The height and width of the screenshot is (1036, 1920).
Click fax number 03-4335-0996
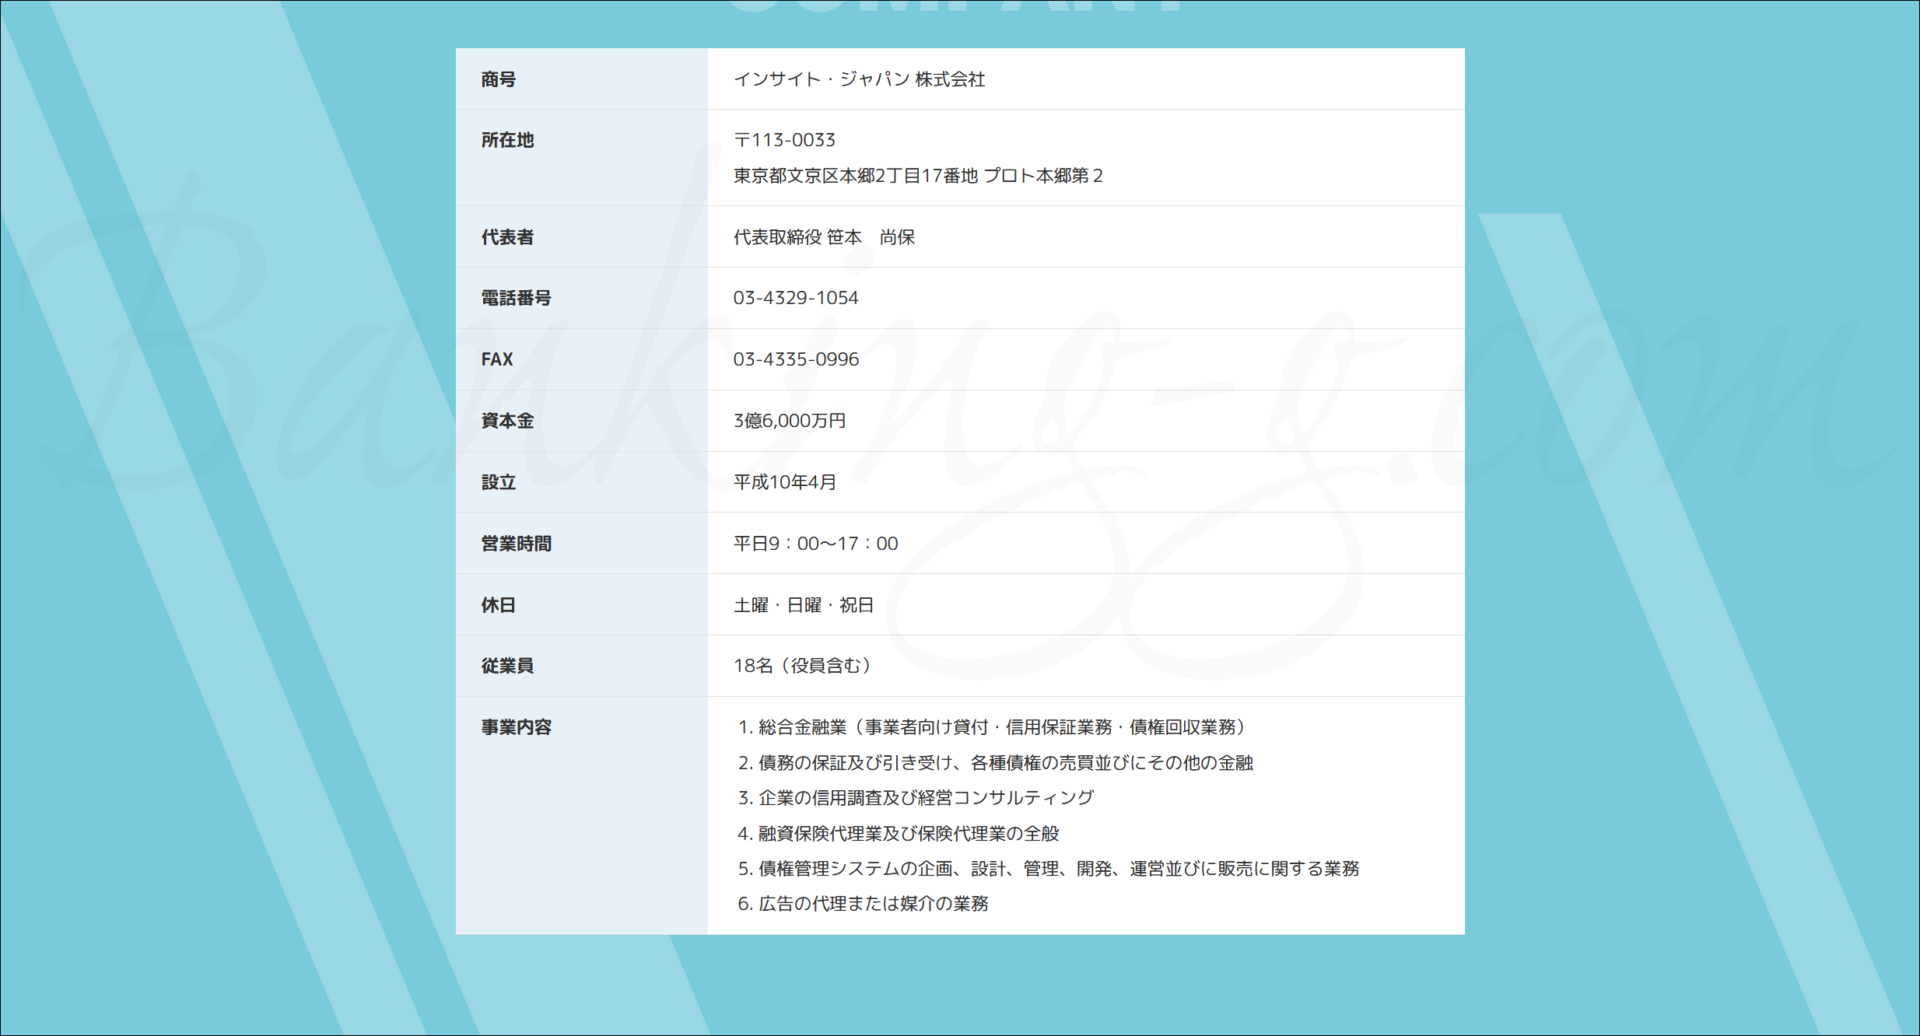tap(796, 359)
